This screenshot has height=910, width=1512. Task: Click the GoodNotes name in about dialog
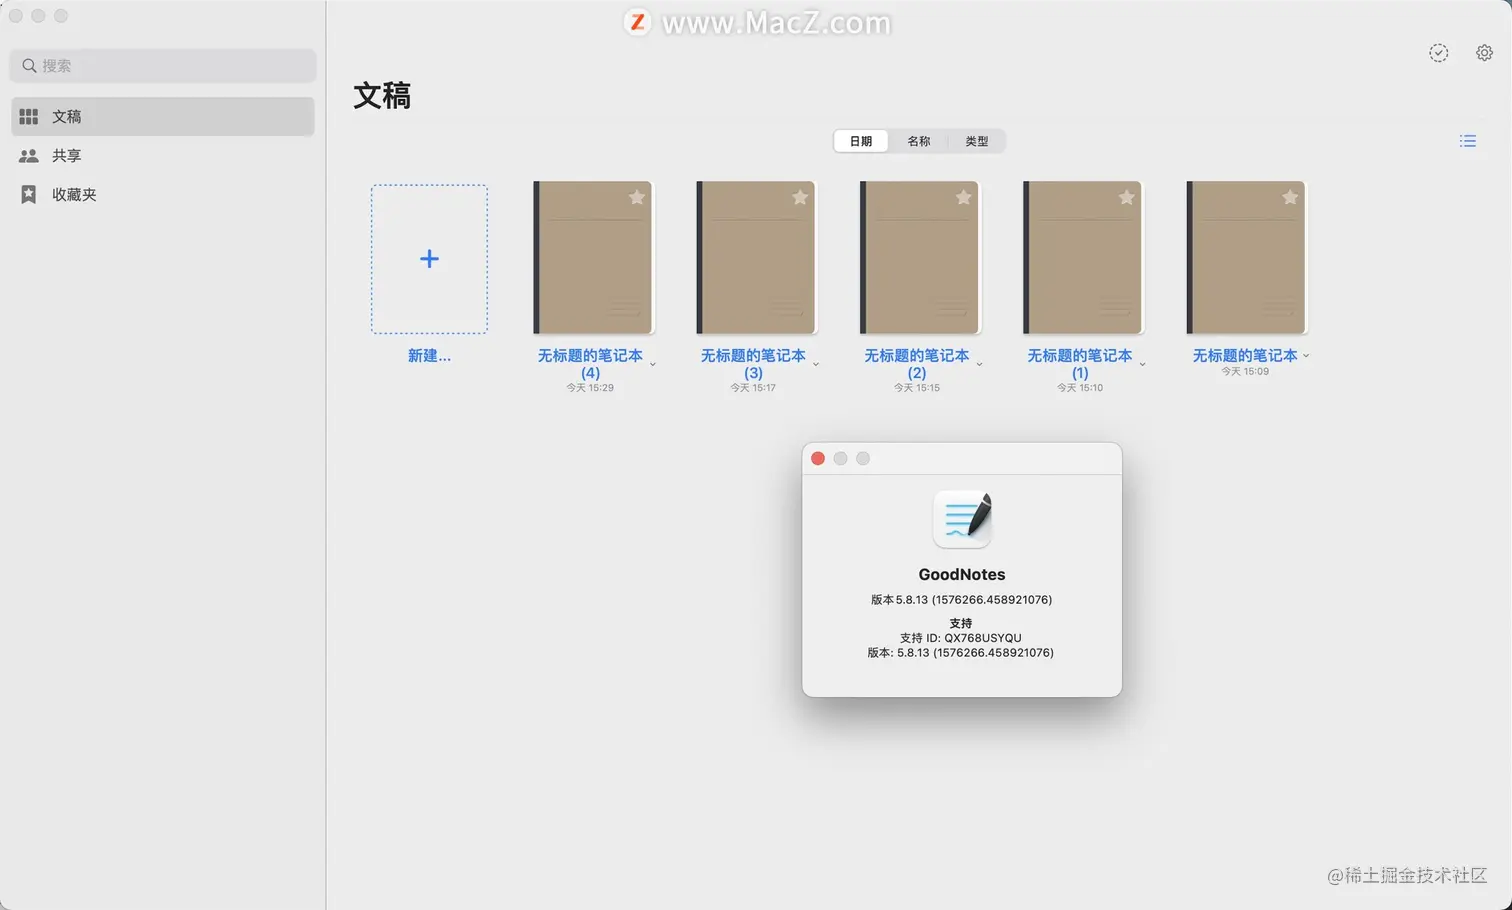[x=962, y=575]
